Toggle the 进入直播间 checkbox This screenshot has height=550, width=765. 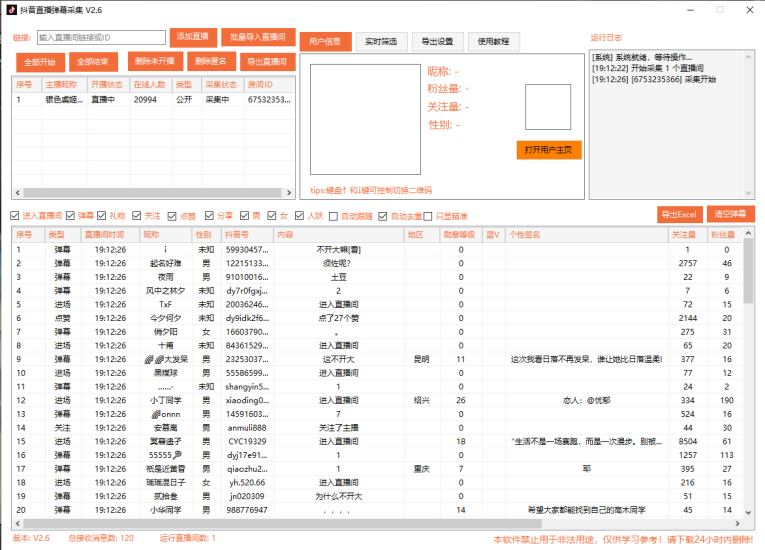pyautogui.click(x=15, y=216)
